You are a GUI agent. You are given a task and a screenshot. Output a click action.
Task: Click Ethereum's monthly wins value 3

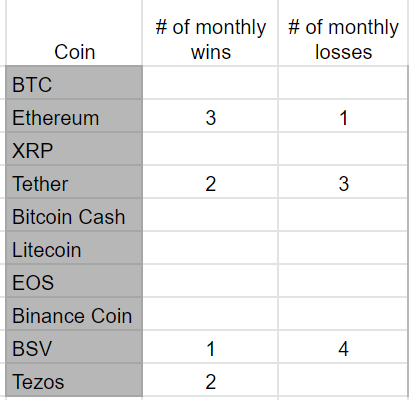click(210, 116)
